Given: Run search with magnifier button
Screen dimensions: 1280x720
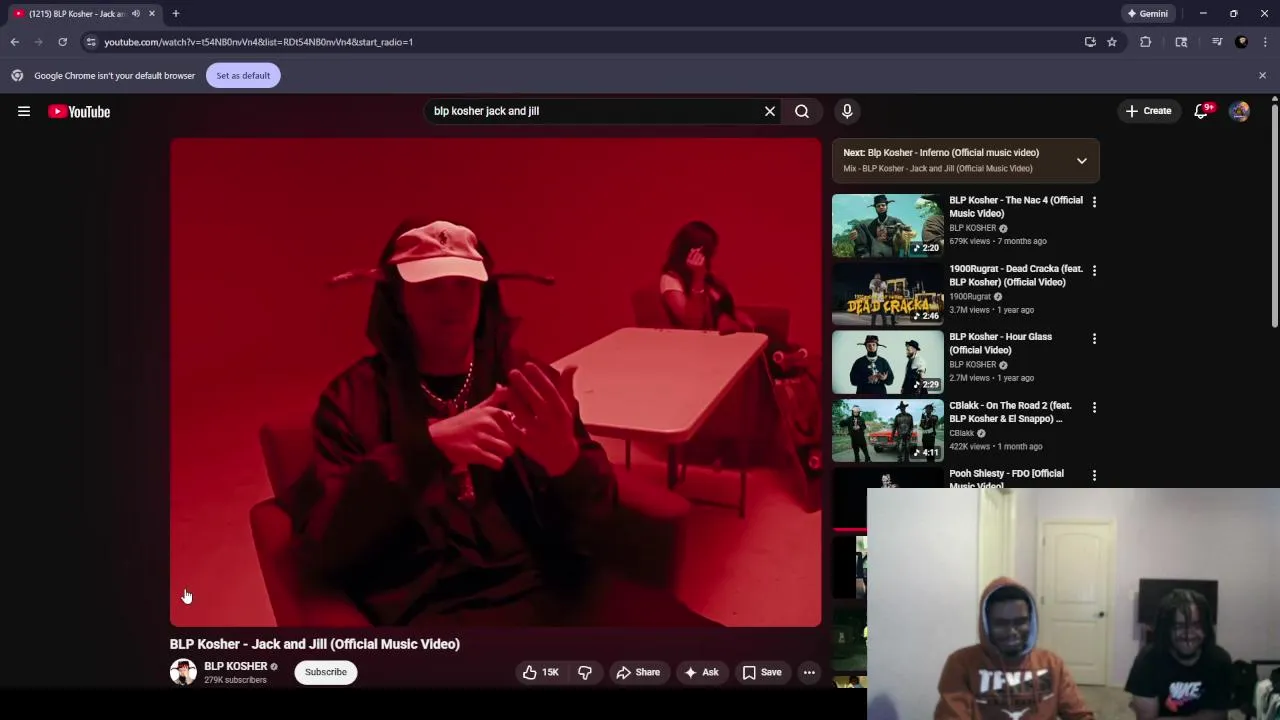Looking at the screenshot, I should pyautogui.click(x=802, y=111).
